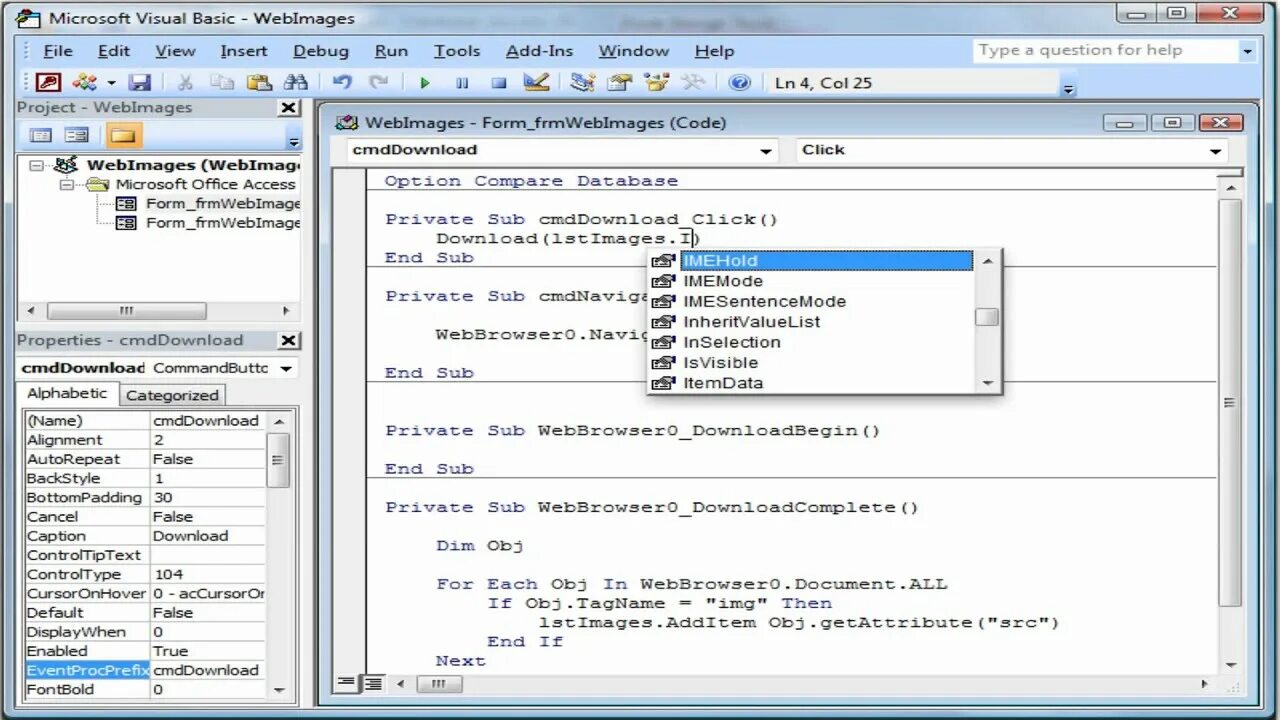Open Object Browser toolbar icon
Viewport: 1280px width, 720px height.
[656, 83]
